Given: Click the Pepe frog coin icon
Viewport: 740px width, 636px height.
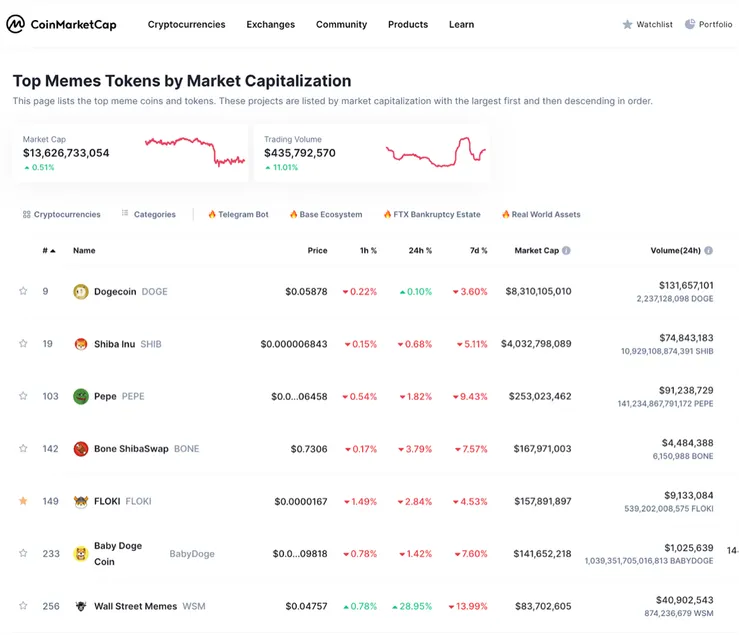Looking at the screenshot, I should pos(81,396).
